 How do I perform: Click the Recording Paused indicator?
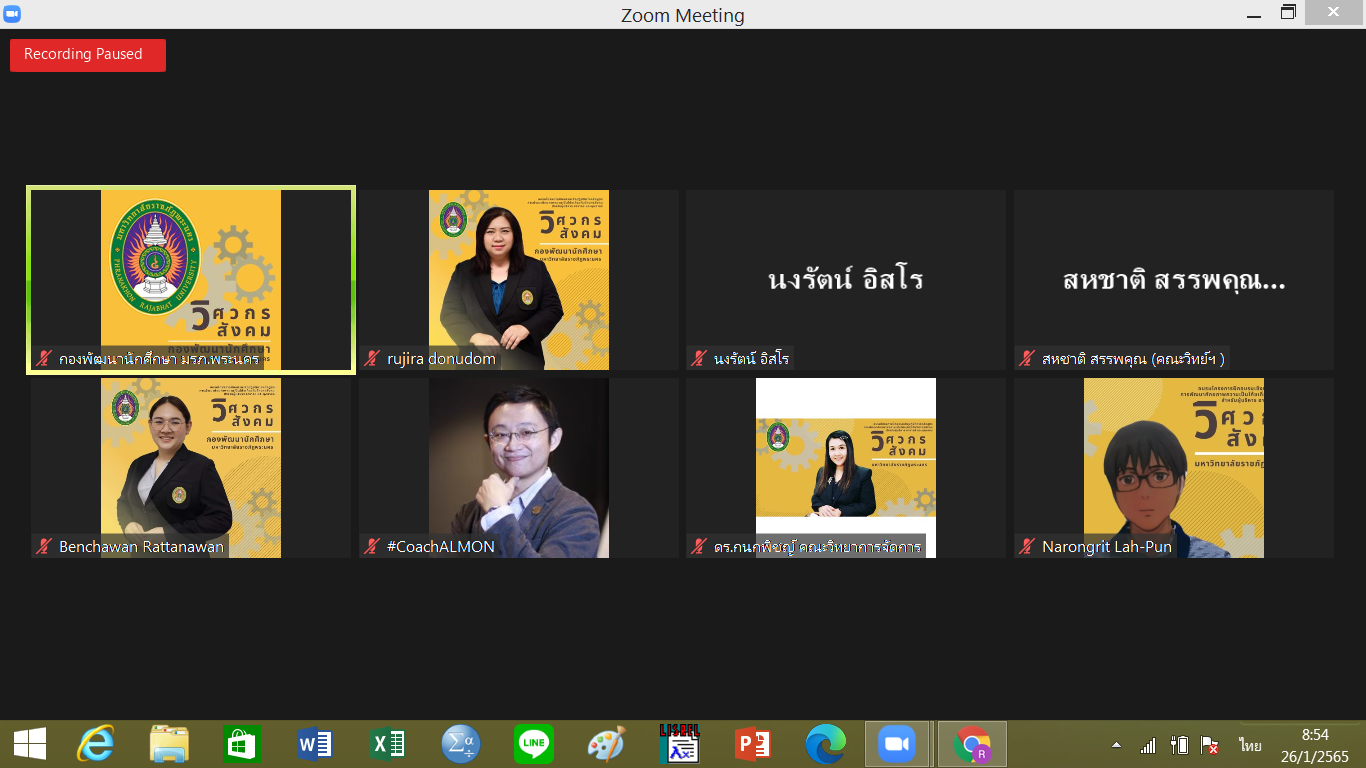point(87,55)
